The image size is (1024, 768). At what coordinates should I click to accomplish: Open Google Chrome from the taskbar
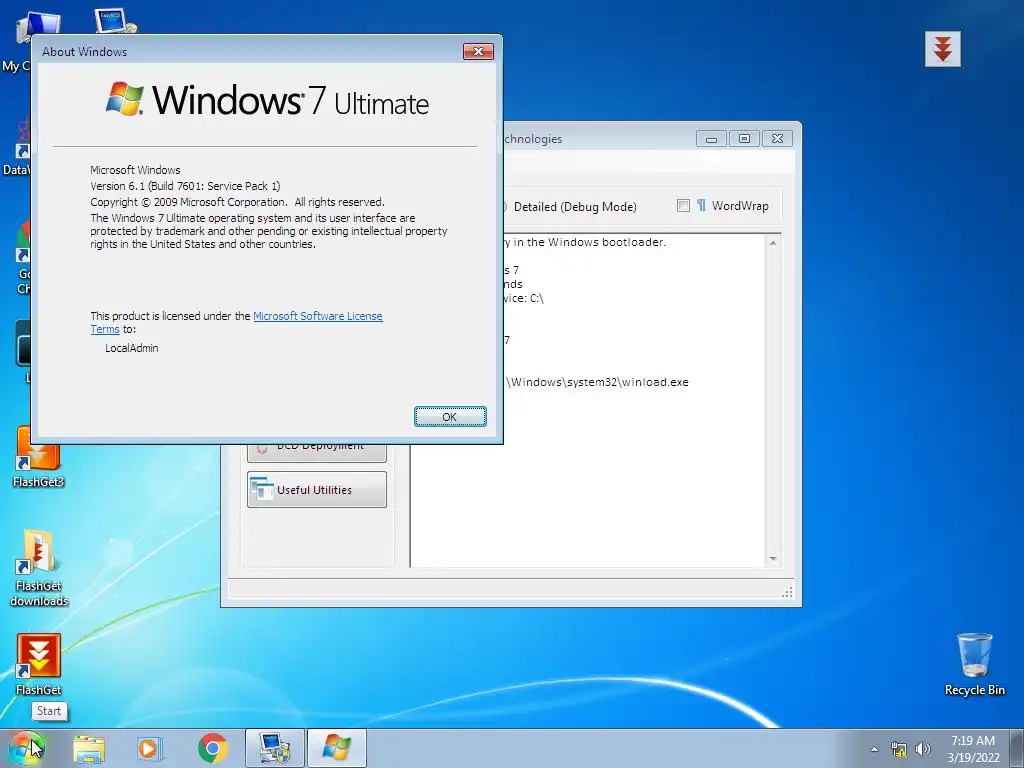(212, 748)
